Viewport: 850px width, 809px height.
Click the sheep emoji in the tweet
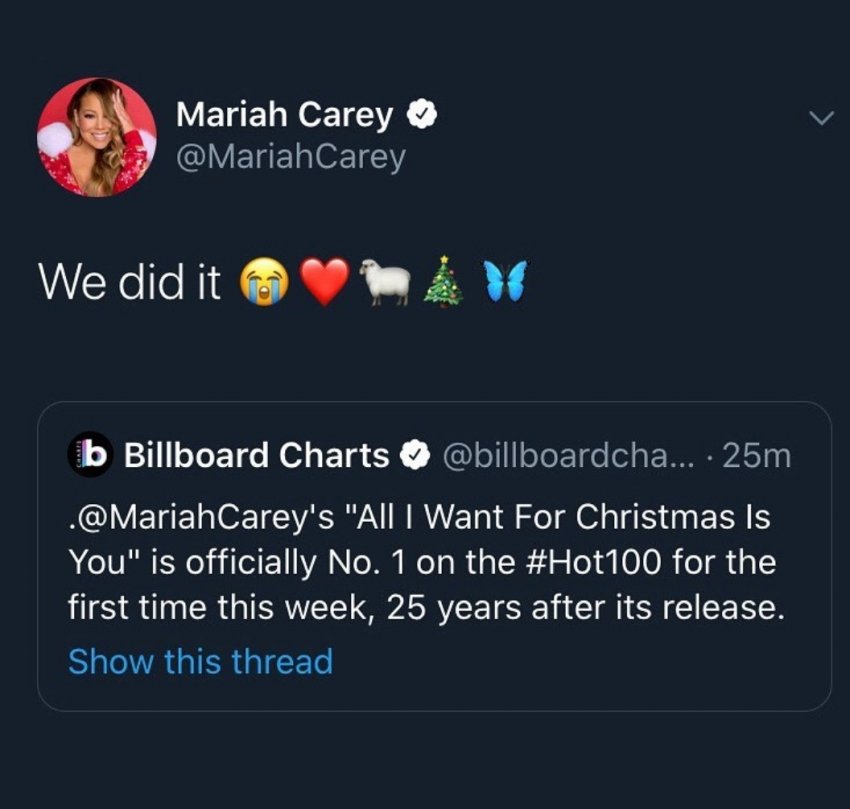pos(386,284)
